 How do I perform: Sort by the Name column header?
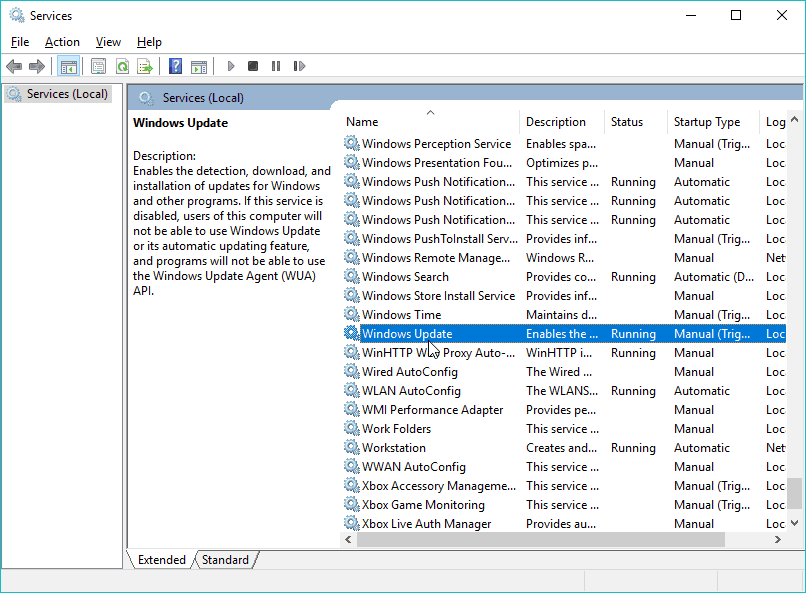pos(430,122)
